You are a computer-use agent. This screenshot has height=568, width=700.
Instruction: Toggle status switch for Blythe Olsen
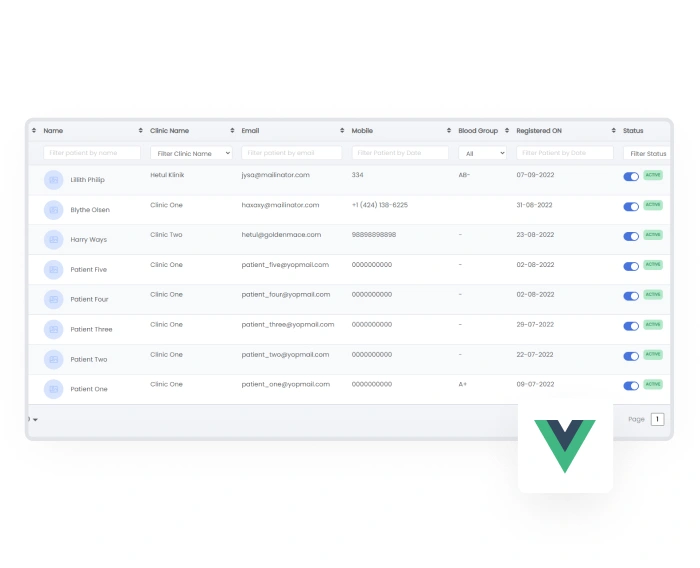click(631, 207)
